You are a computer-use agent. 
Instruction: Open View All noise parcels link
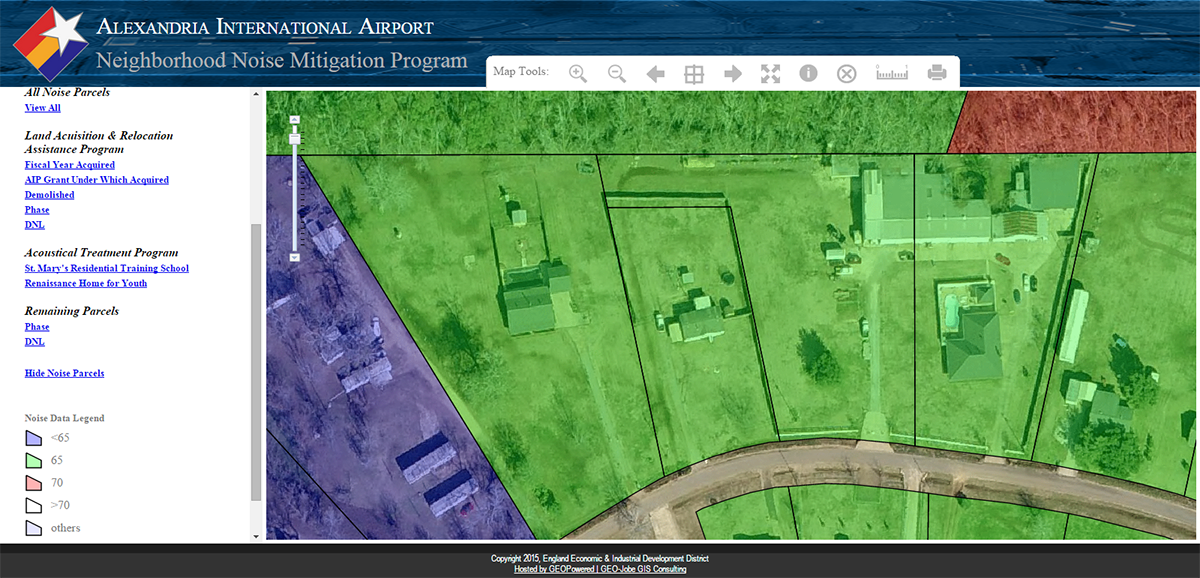[x=42, y=108]
